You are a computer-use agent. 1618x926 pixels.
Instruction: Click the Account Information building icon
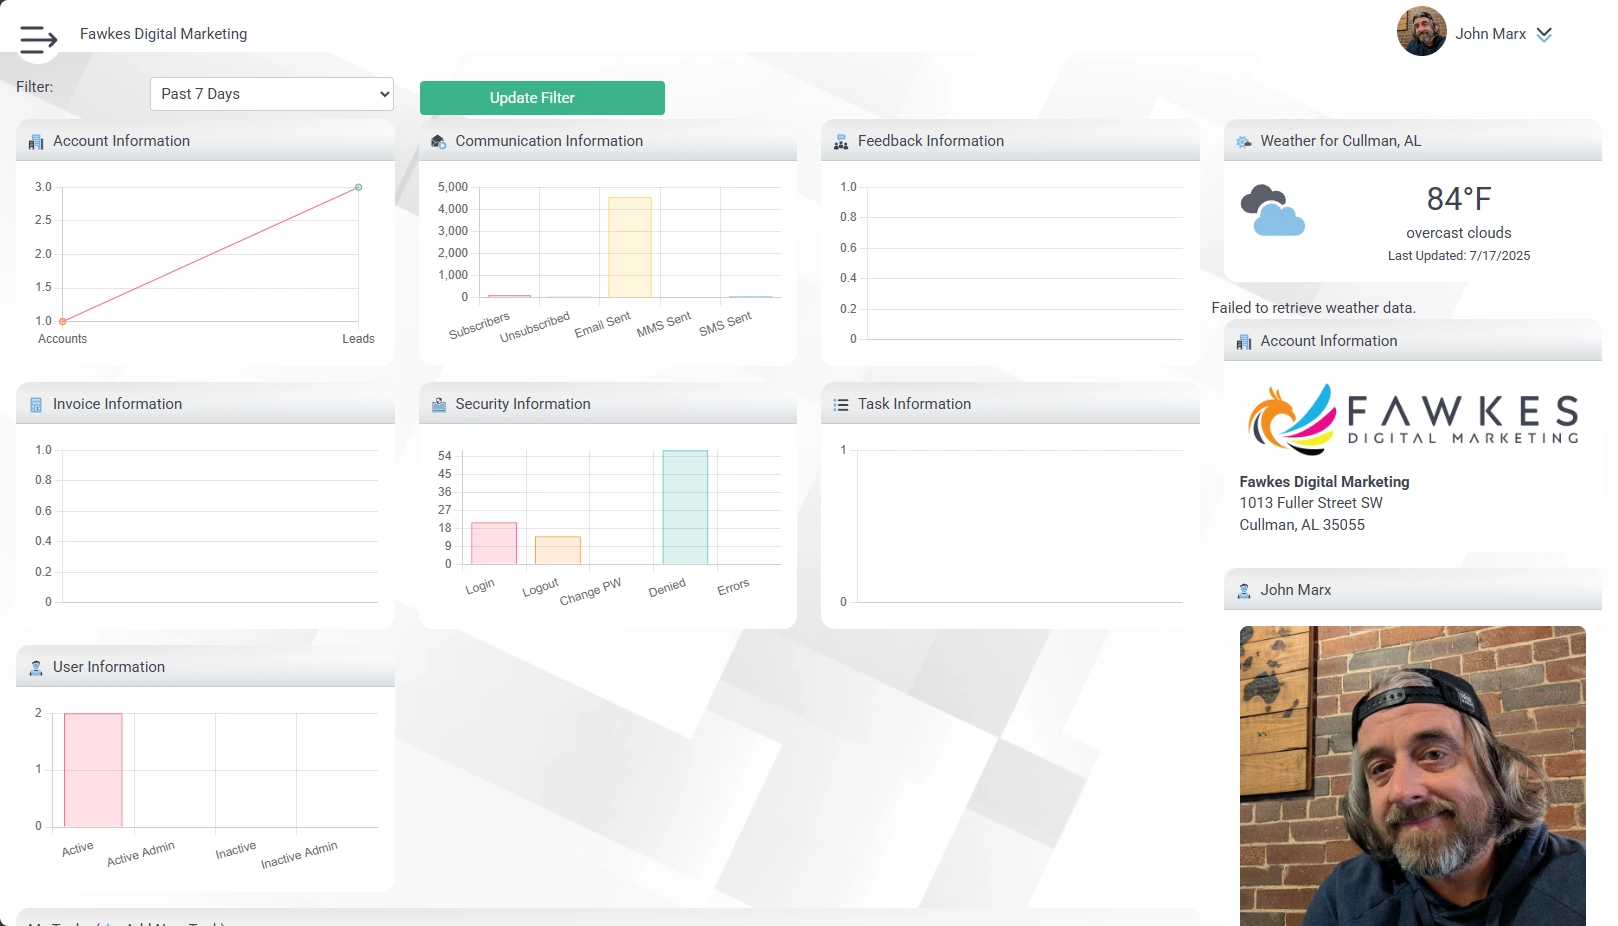[x=36, y=142]
